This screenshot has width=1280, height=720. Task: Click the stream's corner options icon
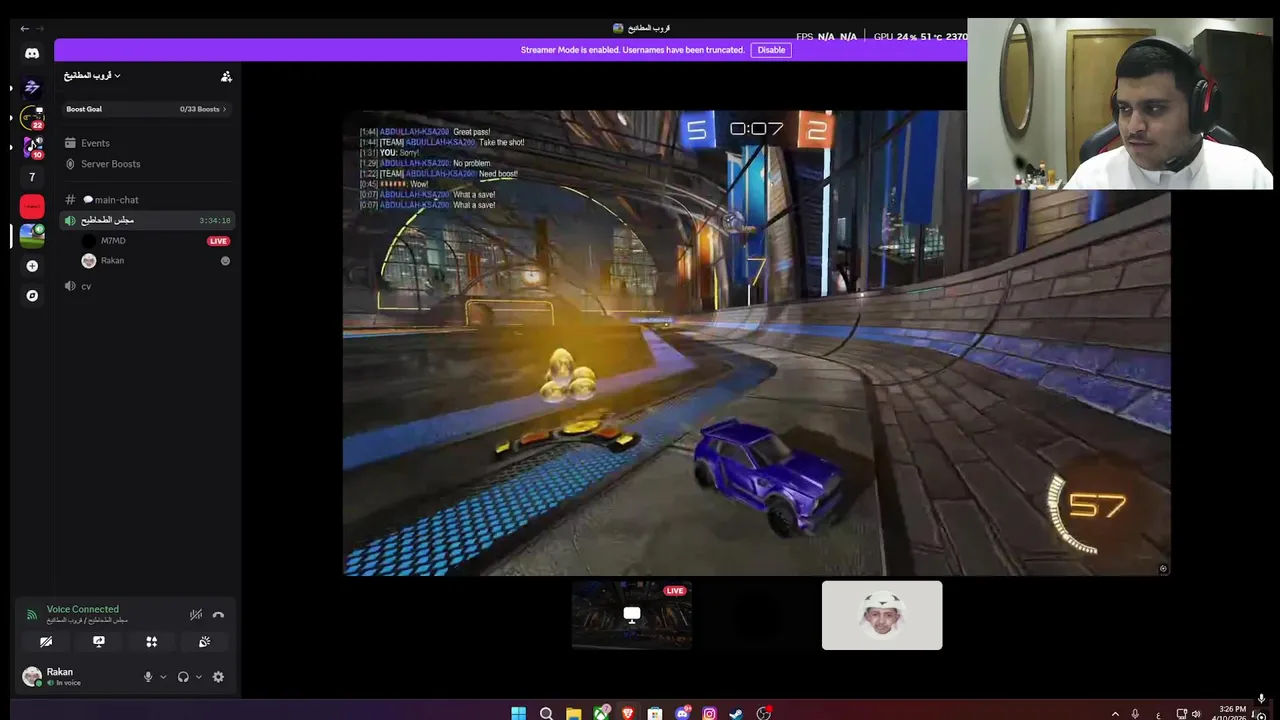point(1163,568)
